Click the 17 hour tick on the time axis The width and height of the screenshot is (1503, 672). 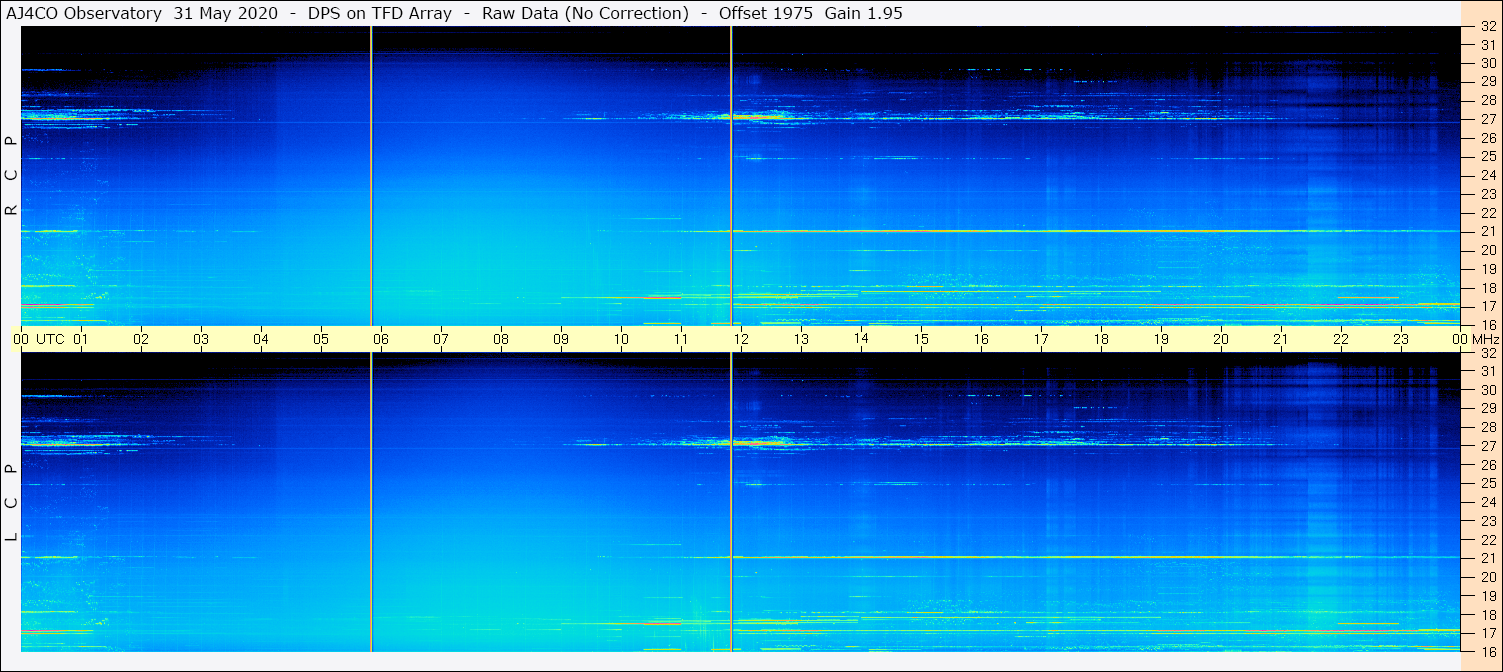tap(1041, 340)
